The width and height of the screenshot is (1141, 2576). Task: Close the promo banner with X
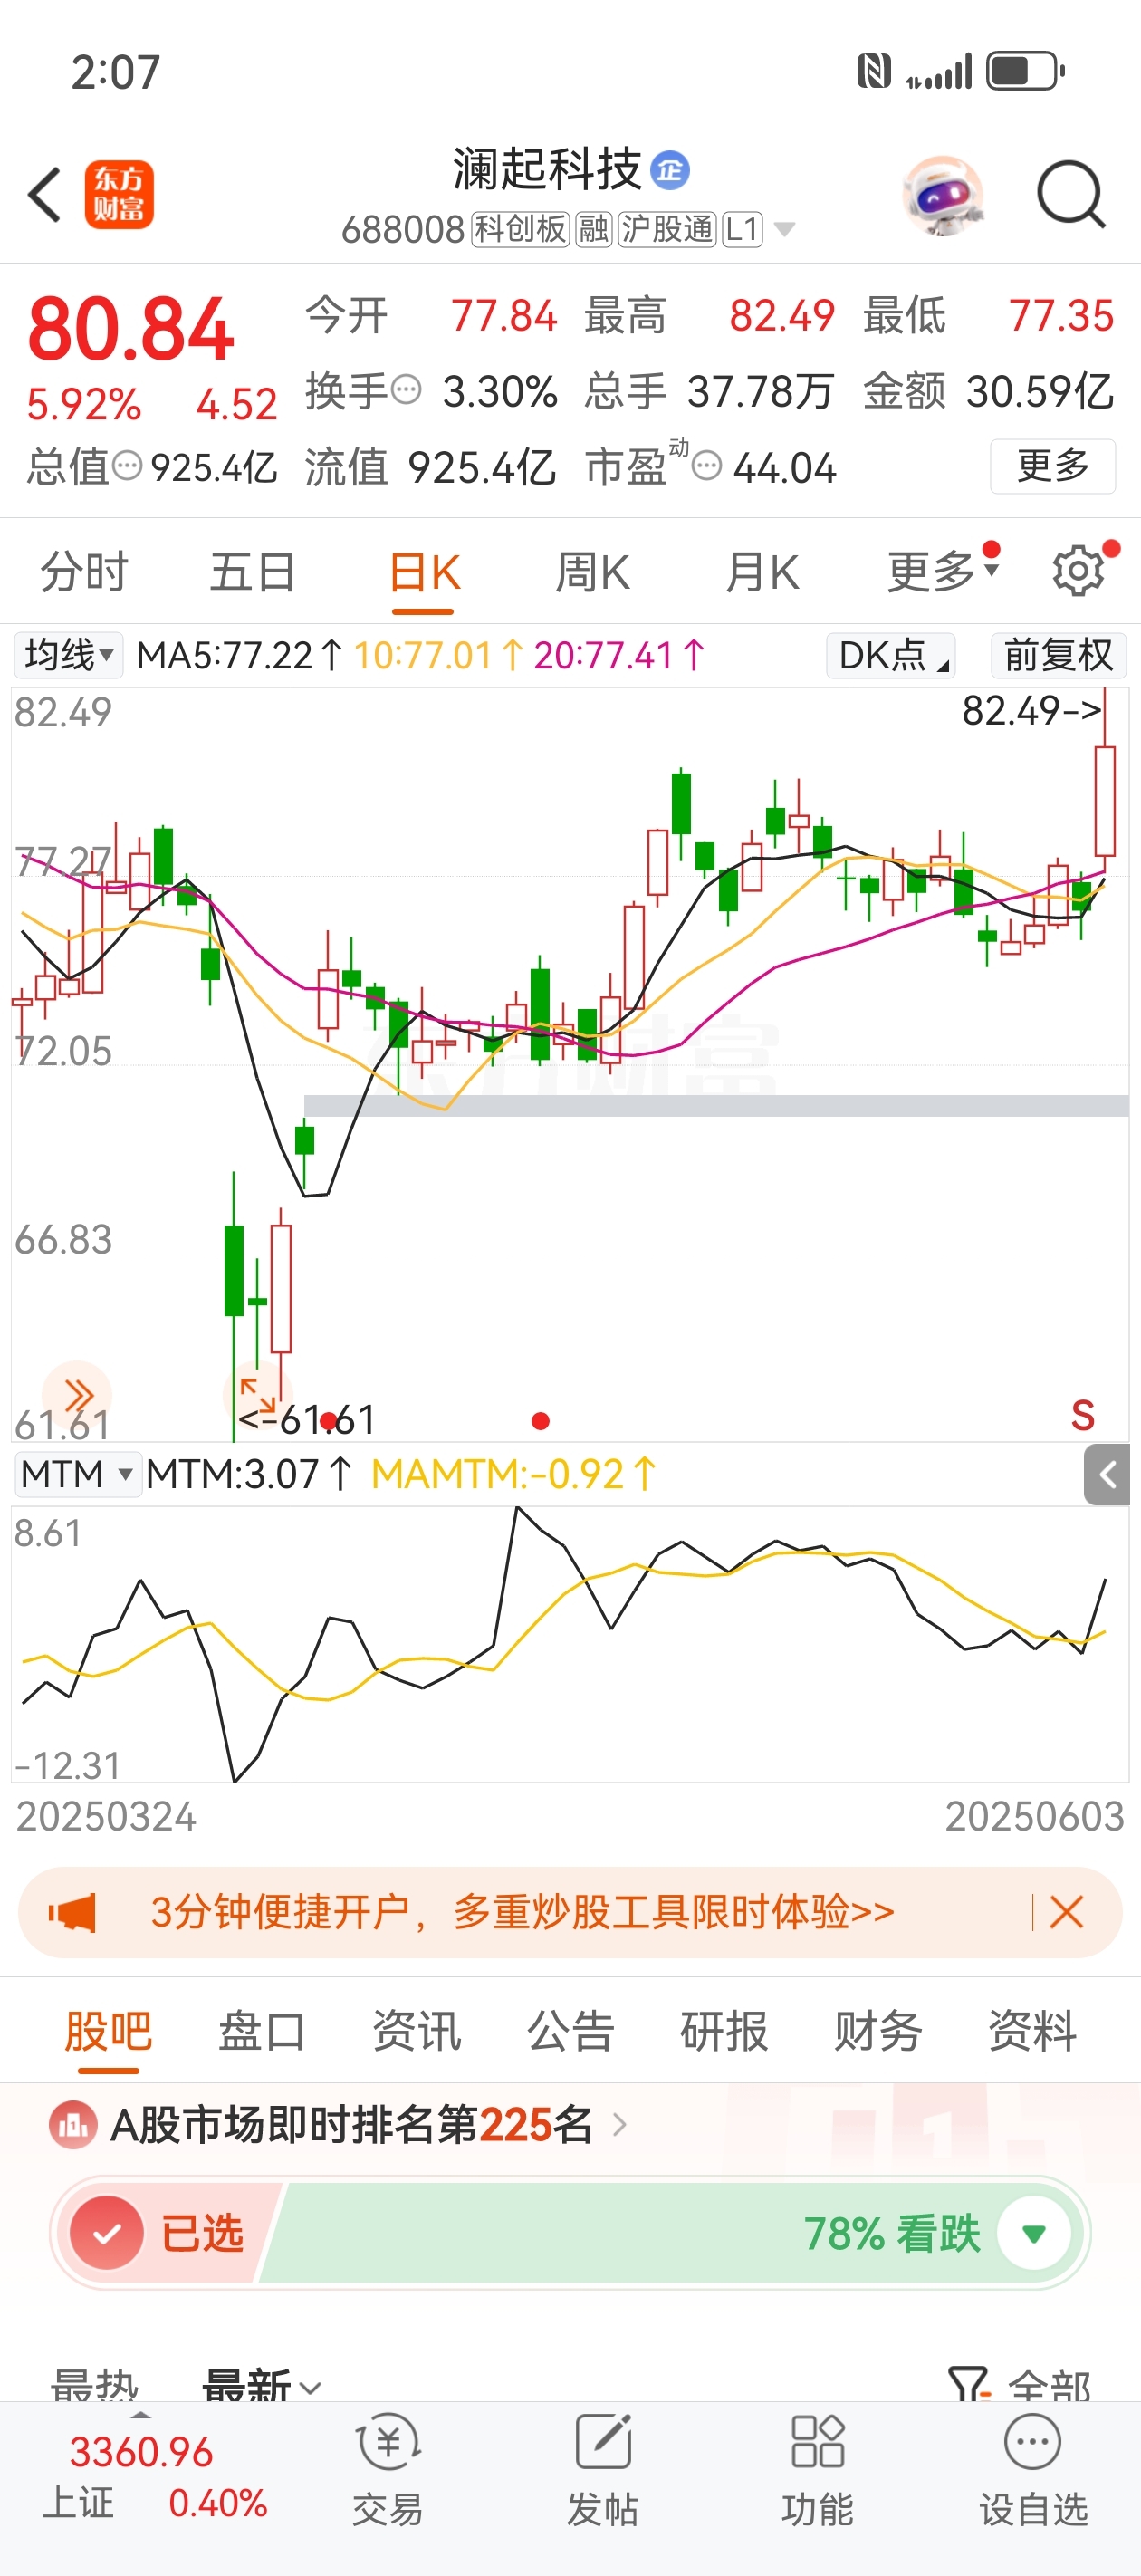(x=1066, y=1912)
